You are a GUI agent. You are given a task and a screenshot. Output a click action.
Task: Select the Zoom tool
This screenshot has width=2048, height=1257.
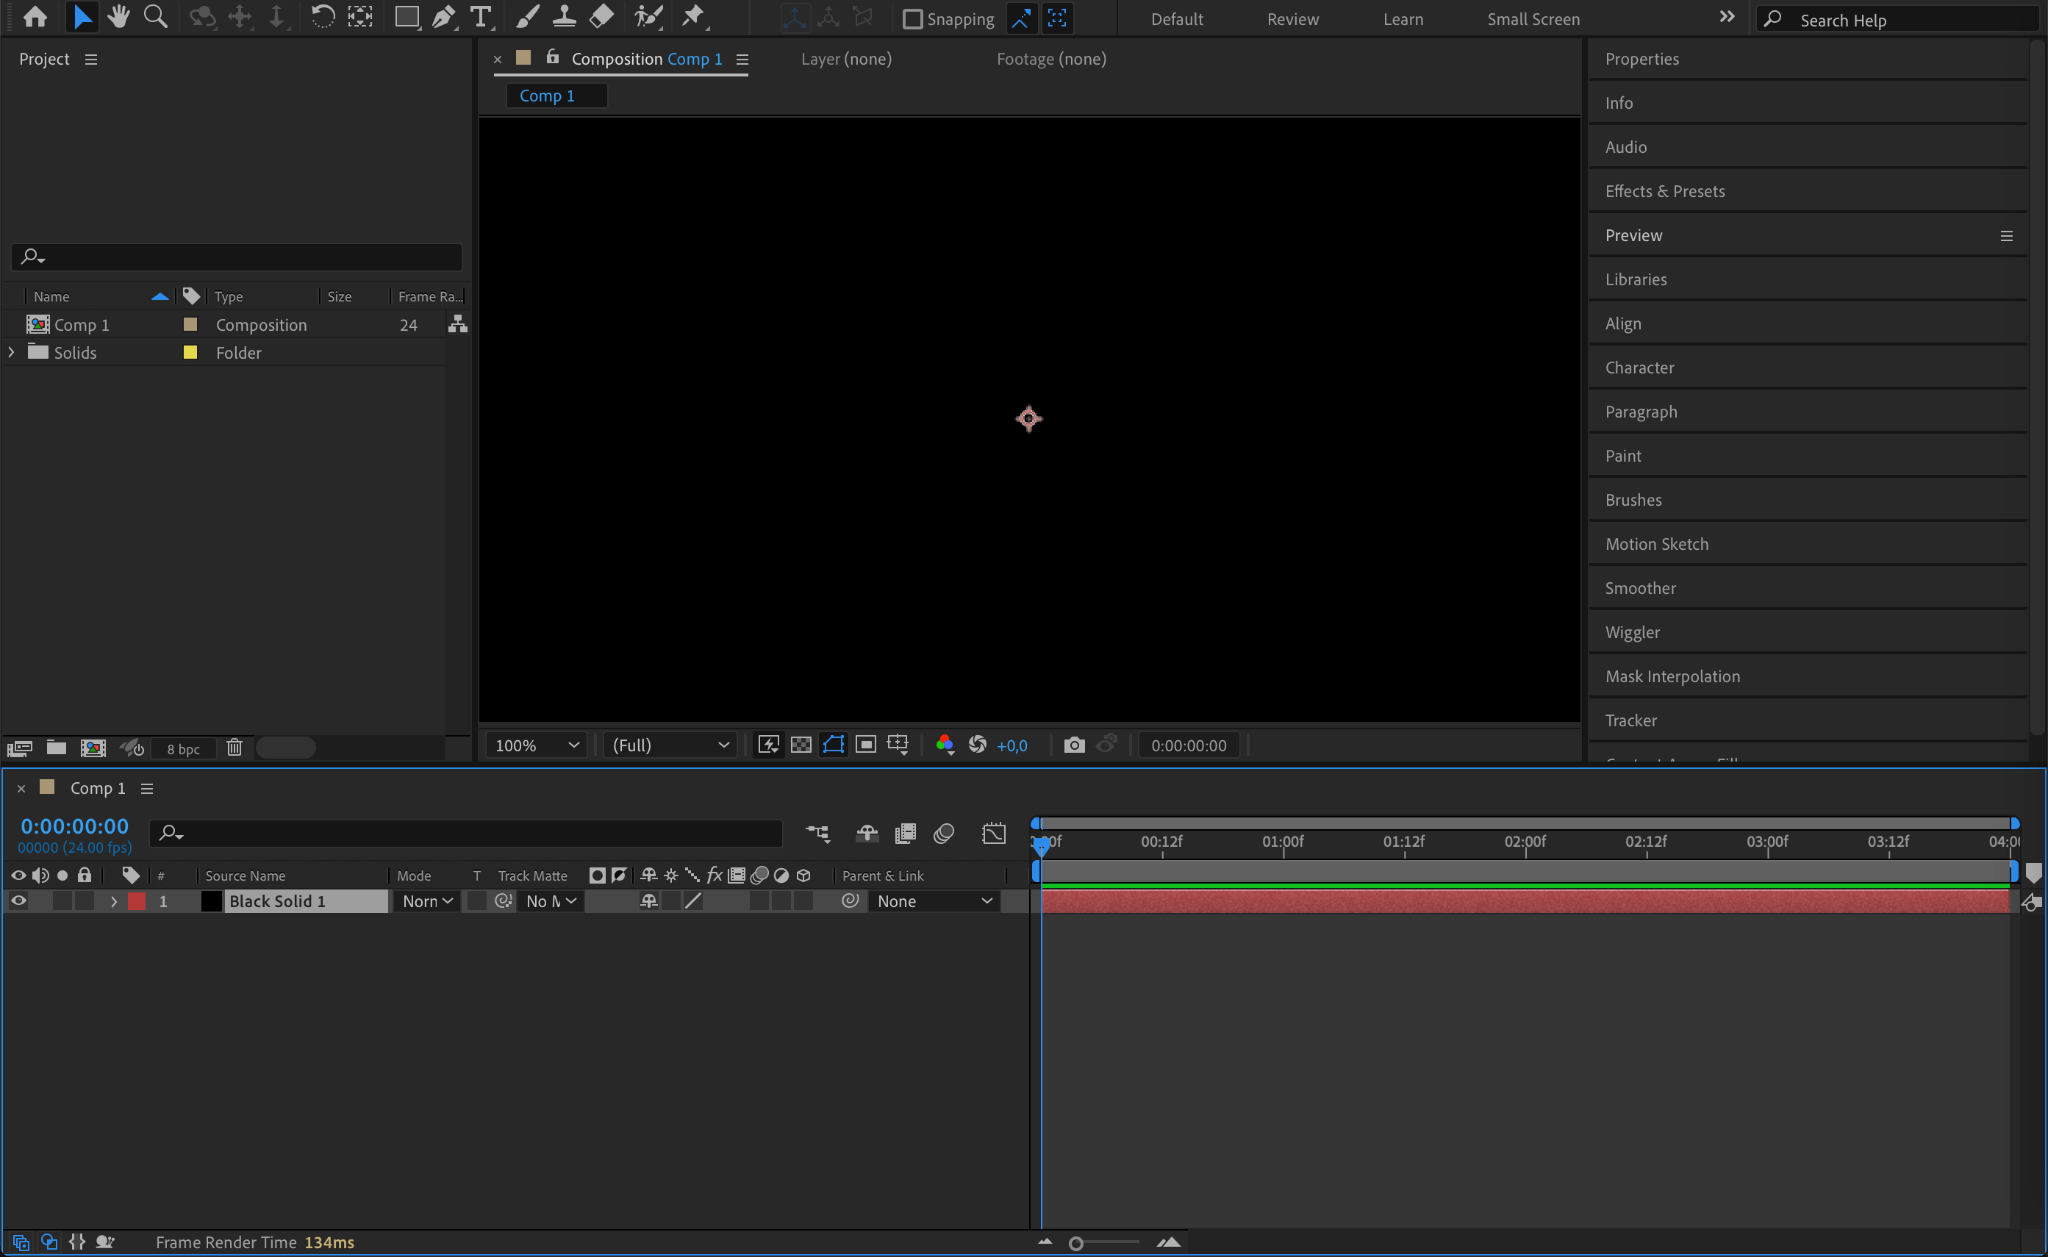[155, 17]
